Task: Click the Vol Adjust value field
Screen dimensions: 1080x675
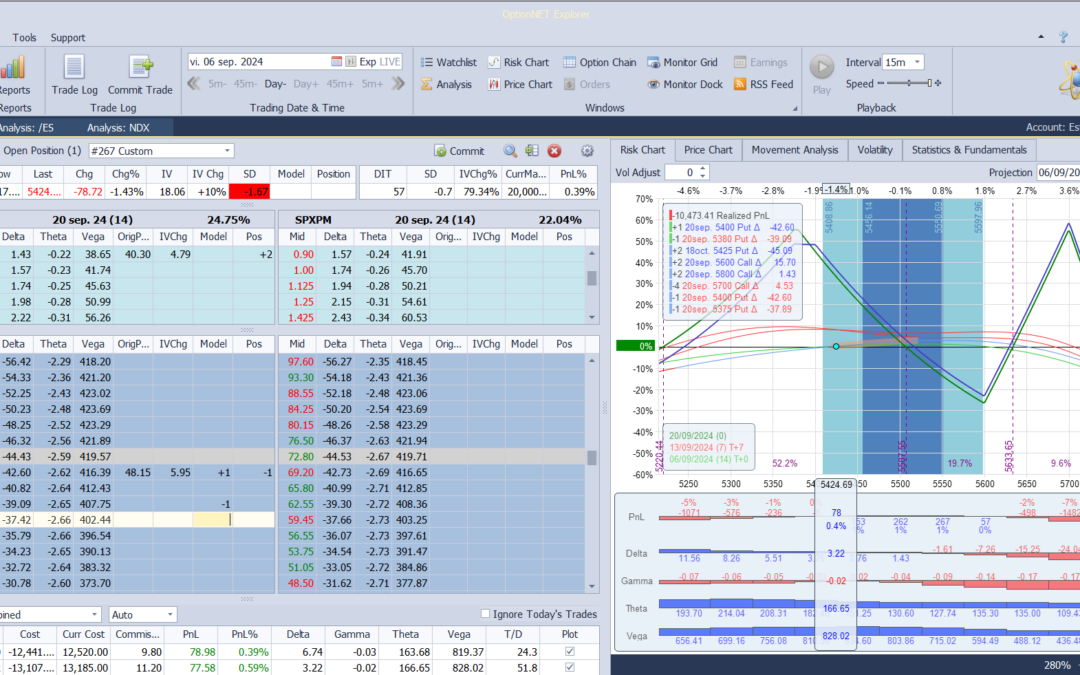Action: [x=681, y=172]
